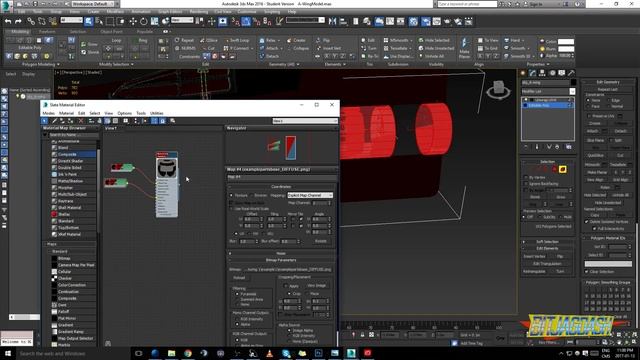Open the View1 selector dropdown in Slate

(304, 121)
